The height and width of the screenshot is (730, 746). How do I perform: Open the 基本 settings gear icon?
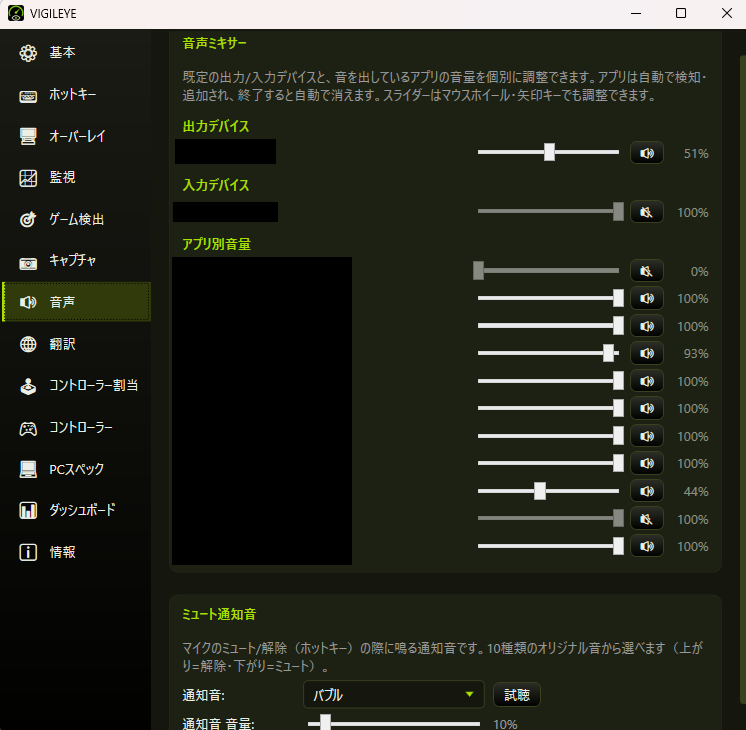coord(28,53)
